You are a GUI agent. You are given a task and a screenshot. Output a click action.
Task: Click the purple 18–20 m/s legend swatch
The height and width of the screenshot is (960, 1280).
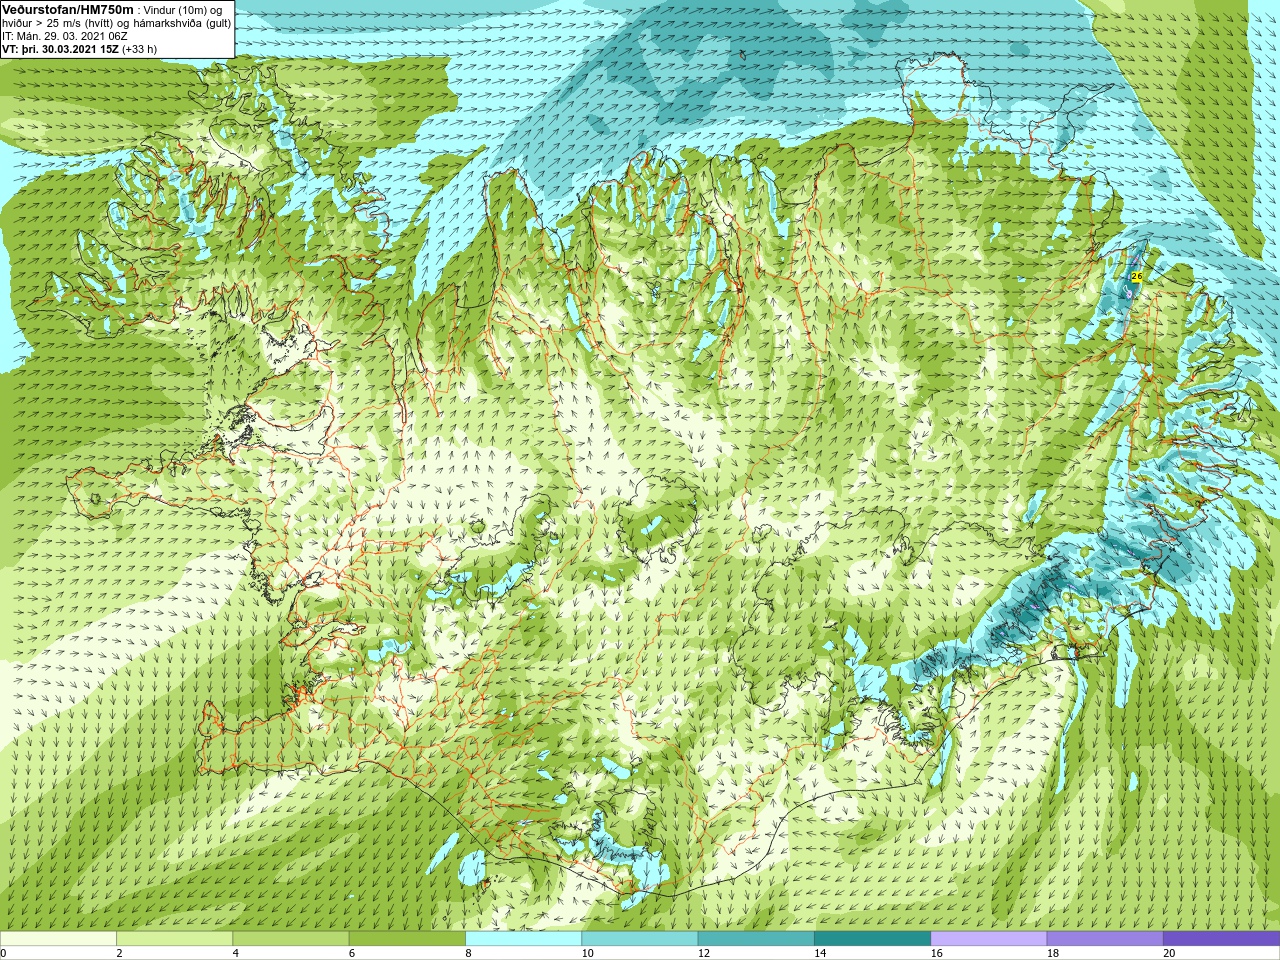(x=1105, y=939)
